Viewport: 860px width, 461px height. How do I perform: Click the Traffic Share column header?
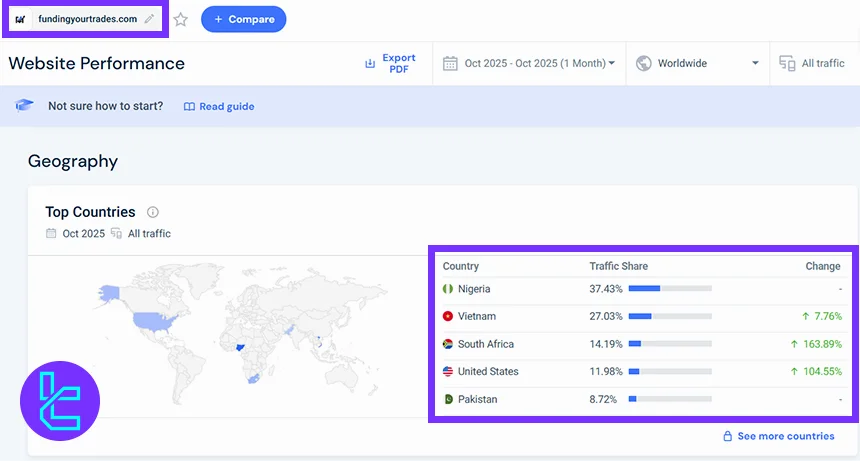(619, 266)
